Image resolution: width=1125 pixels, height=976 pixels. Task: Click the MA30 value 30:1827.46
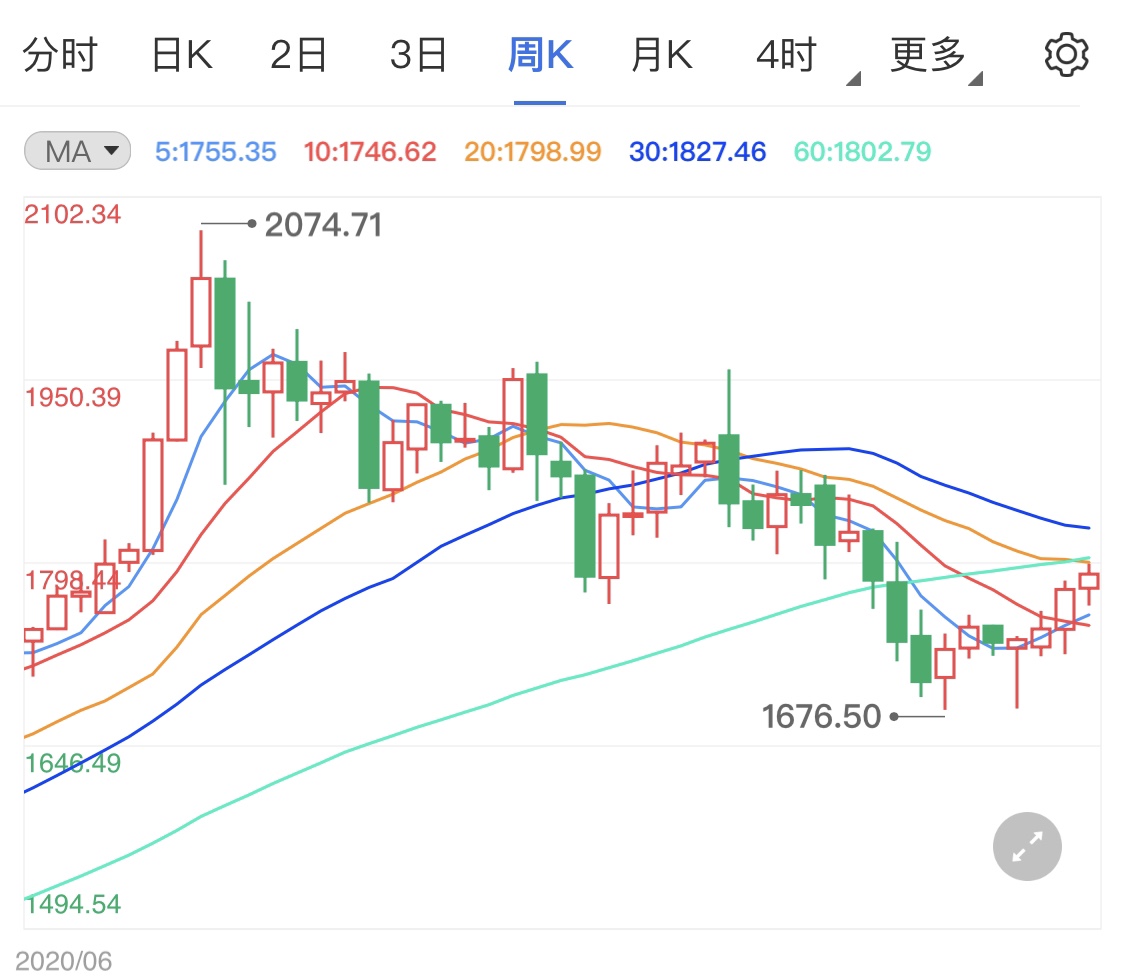pos(697,152)
